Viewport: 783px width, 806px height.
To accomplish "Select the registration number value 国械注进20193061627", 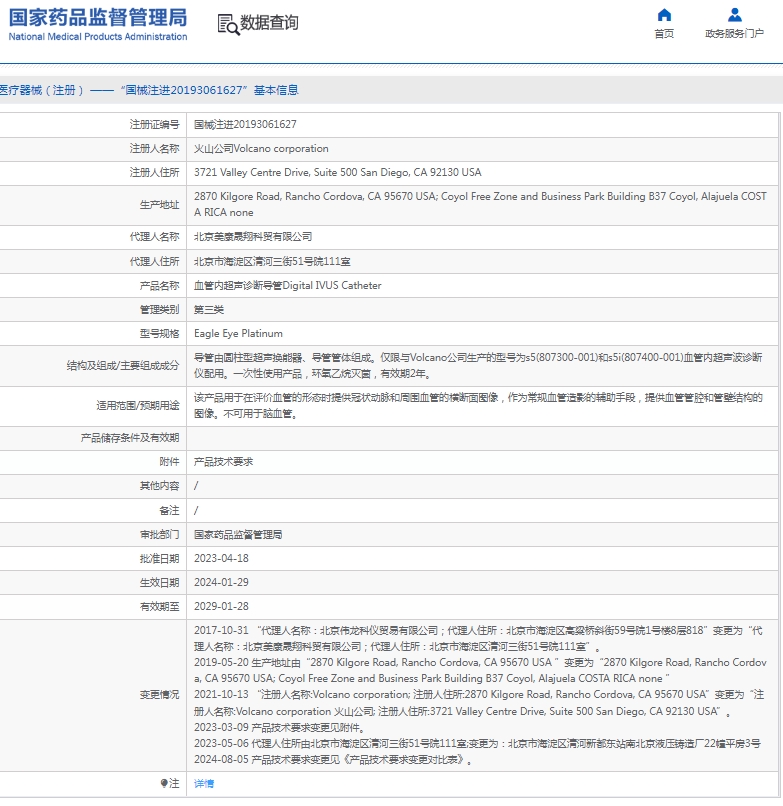I will [245, 124].
